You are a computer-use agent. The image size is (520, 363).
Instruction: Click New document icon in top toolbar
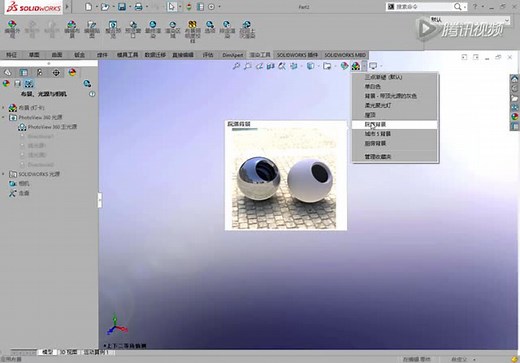pyautogui.click(x=88, y=7)
